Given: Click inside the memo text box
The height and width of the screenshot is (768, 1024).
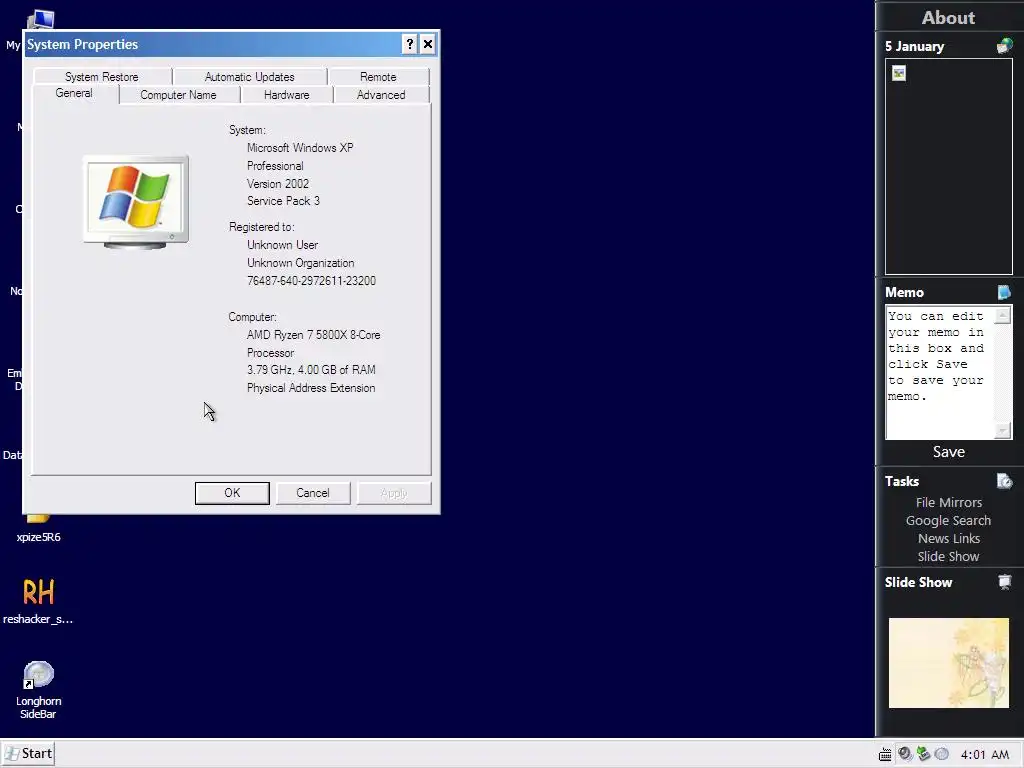Looking at the screenshot, I should (x=940, y=372).
